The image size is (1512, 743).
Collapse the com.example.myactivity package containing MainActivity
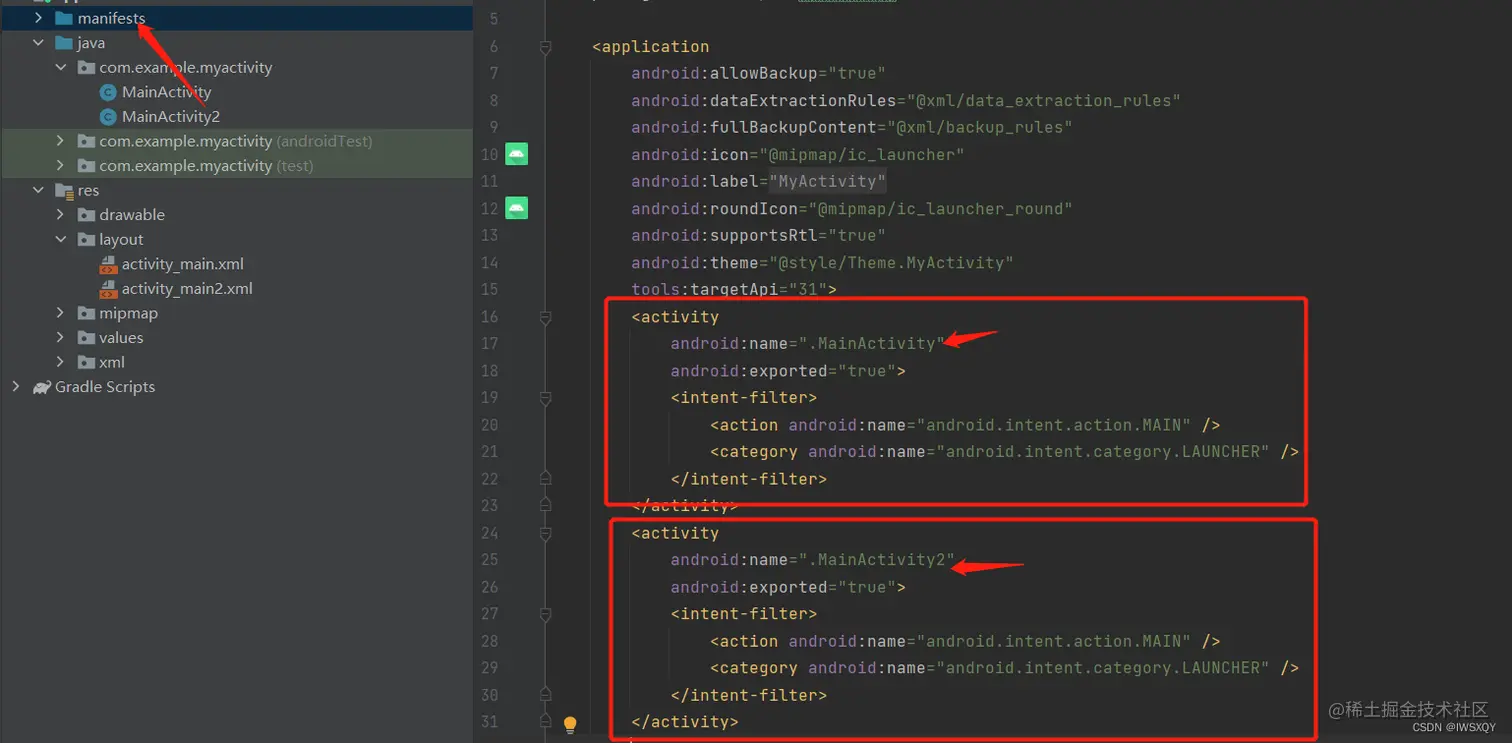pyautogui.click(x=61, y=68)
